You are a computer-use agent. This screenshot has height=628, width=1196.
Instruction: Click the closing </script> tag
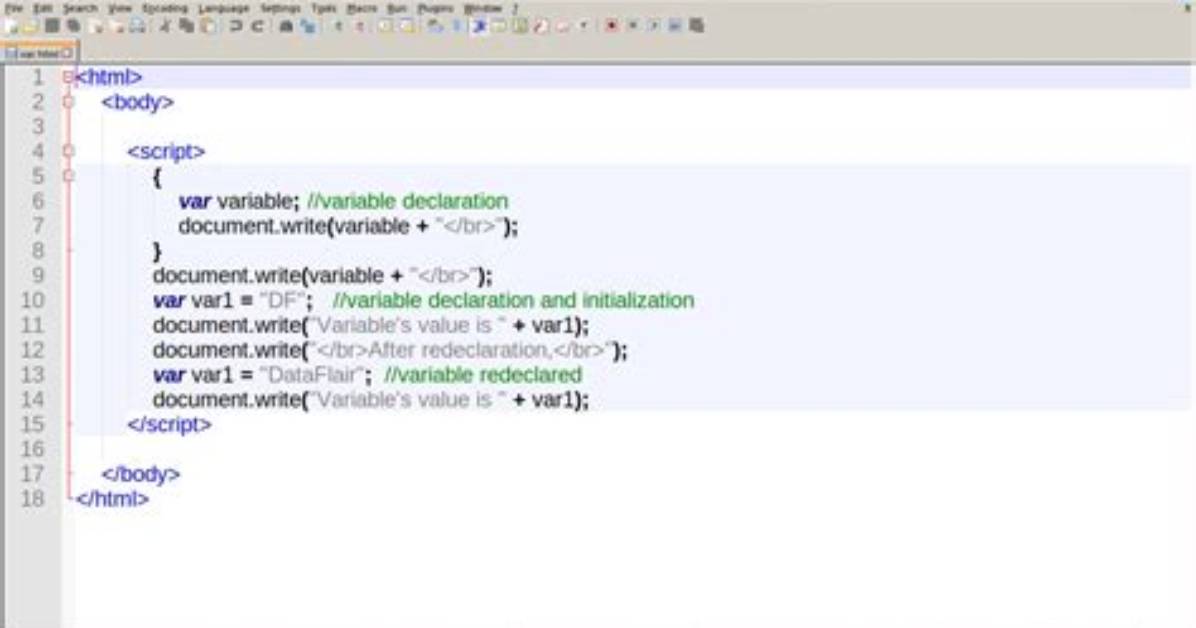pyautogui.click(x=169, y=424)
